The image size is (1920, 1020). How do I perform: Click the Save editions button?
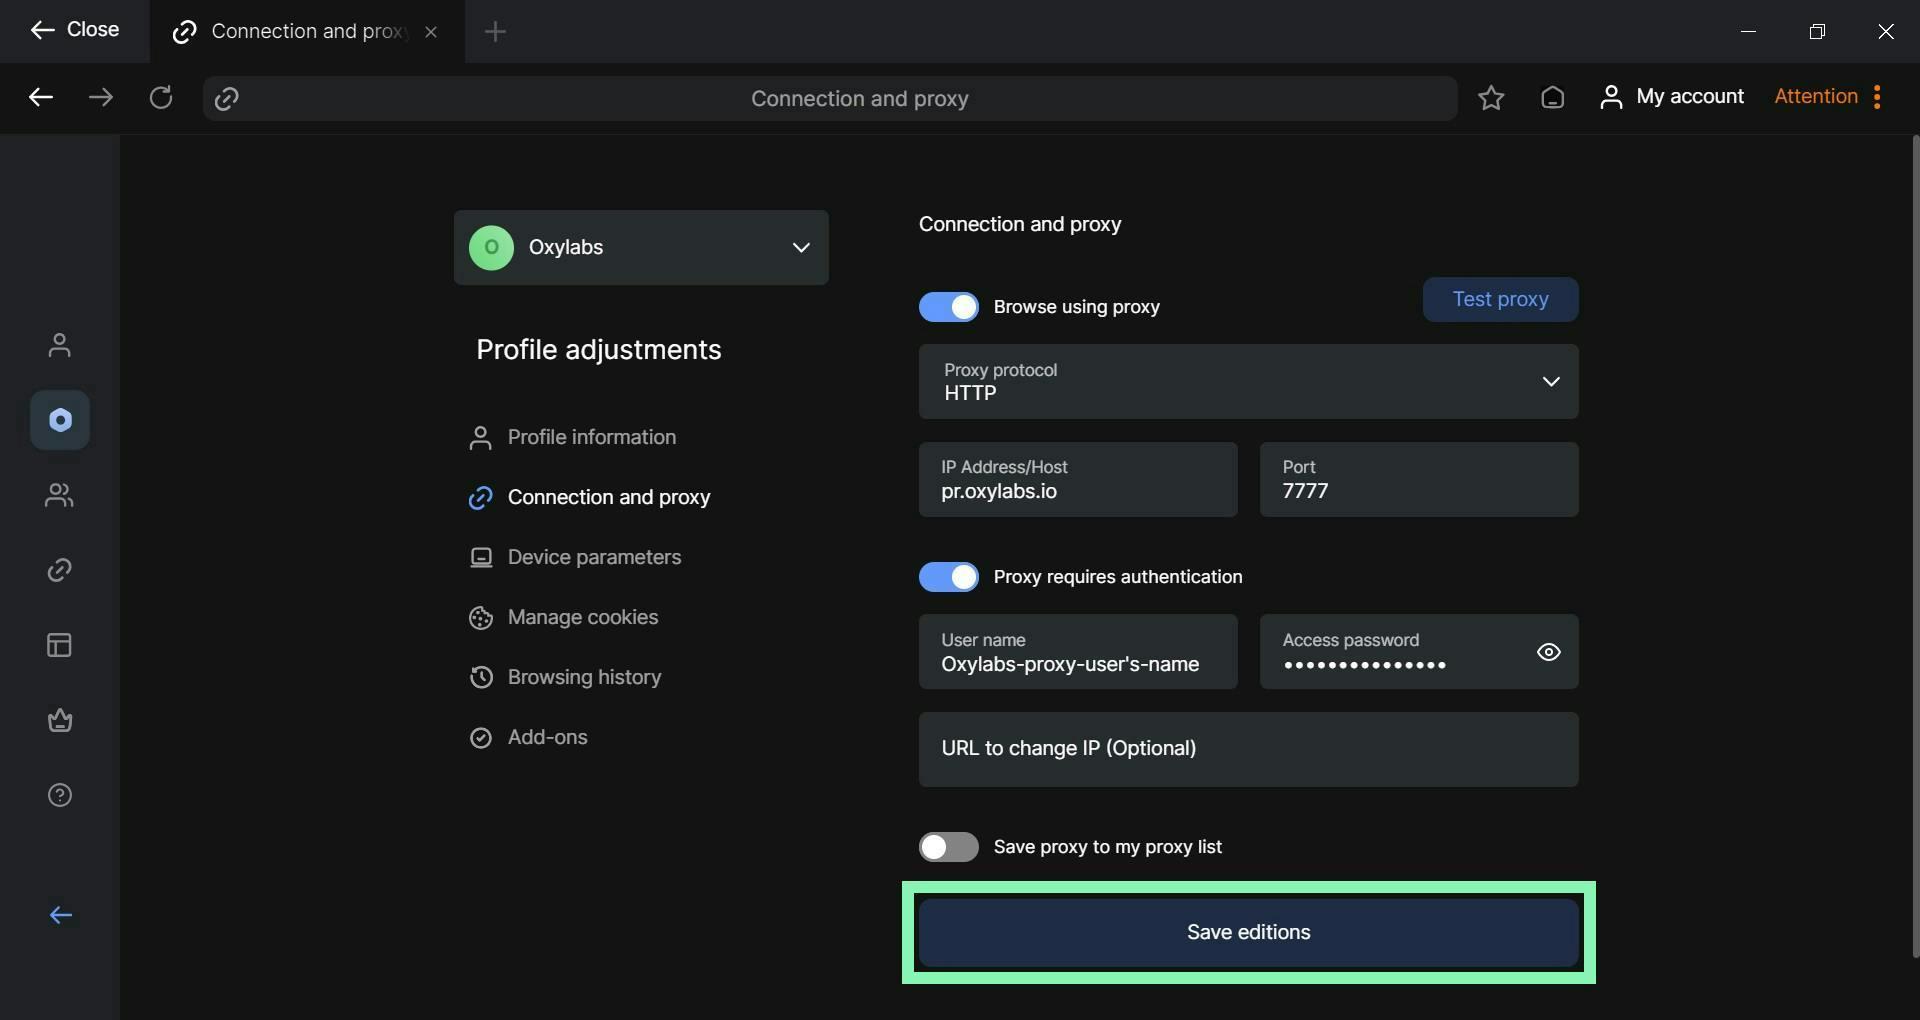point(1248,932)
